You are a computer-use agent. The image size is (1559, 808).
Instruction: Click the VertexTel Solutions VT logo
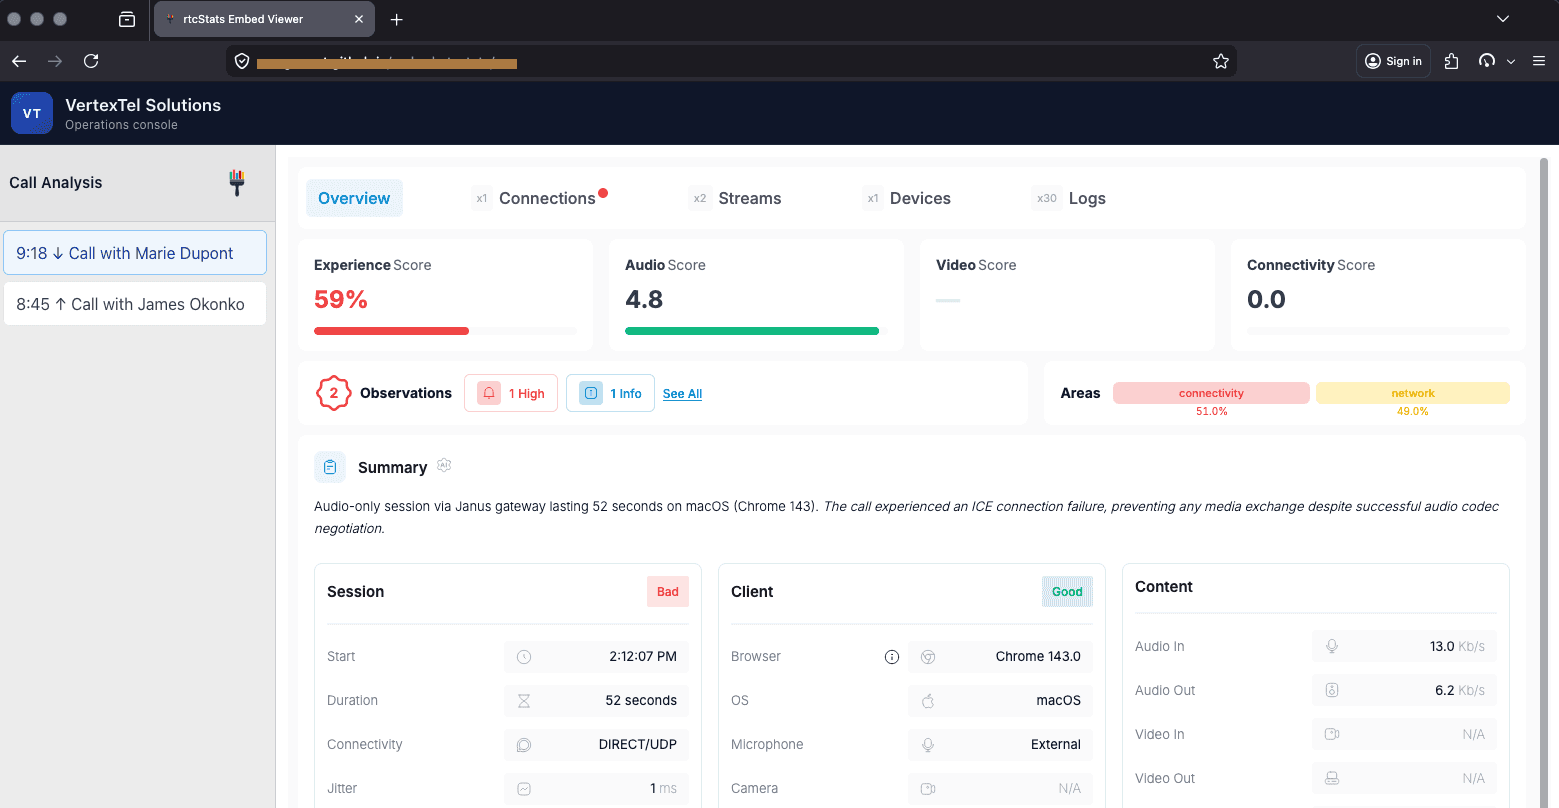point(31,112)
